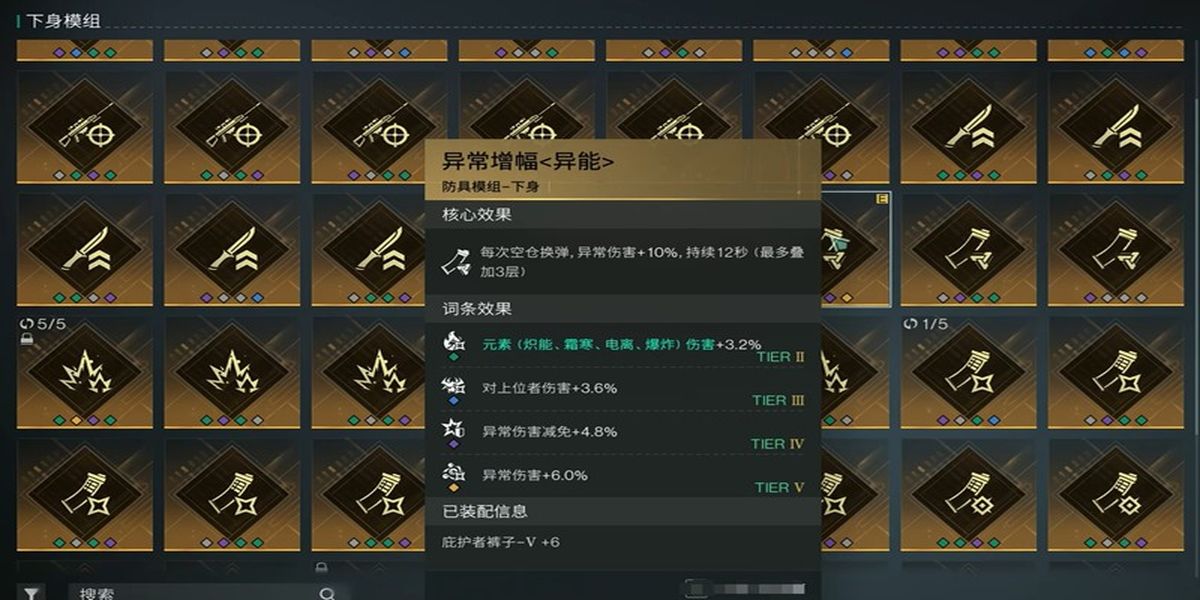Click the 庇护者裤子-V +6 equipped item link
The width and height of the screenshot is (1200, 600).
pyautogui.click(x=500, y=542)
